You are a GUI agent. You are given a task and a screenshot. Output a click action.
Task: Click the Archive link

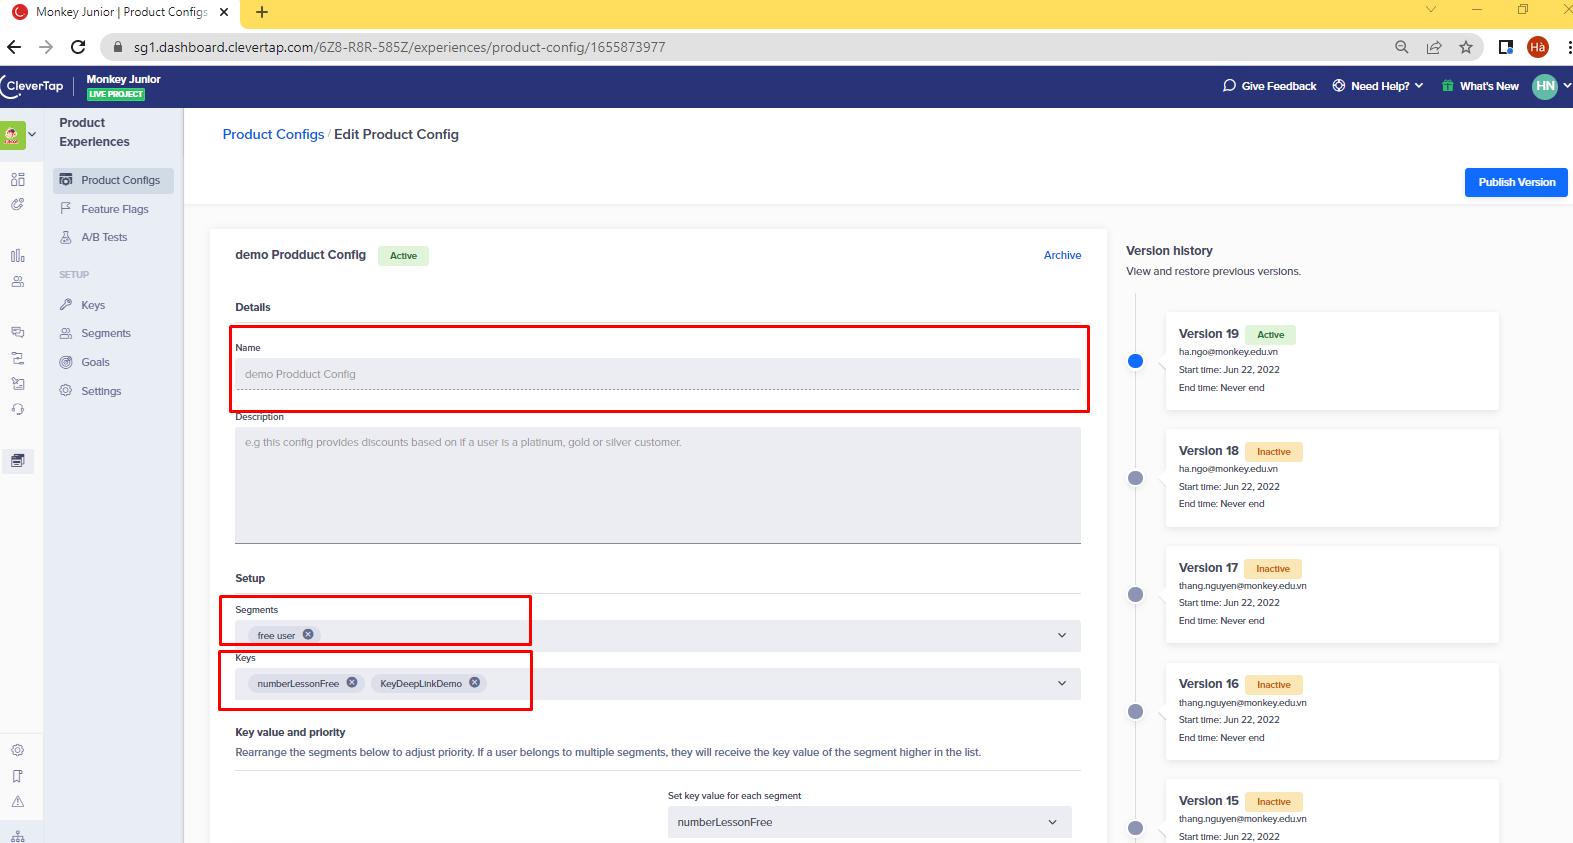pyautogui.click(x=1062, y=255)
